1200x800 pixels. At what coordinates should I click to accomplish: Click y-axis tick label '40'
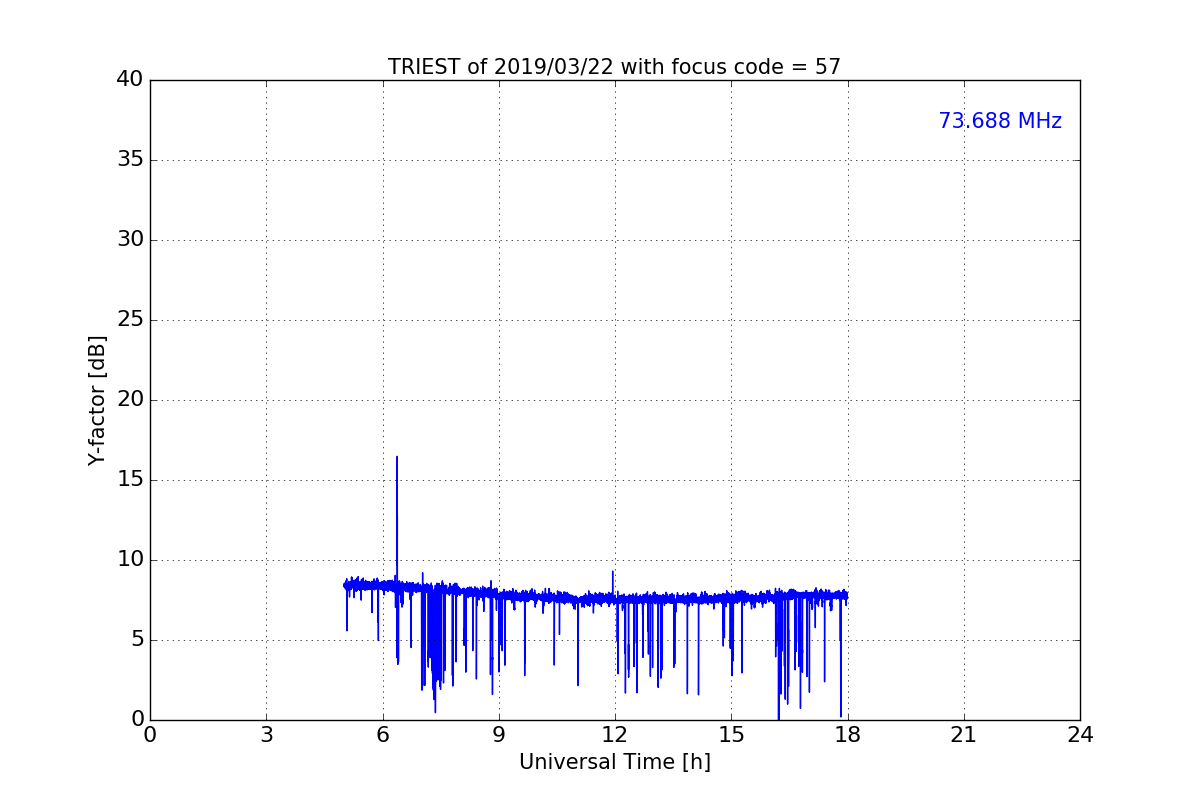[x=130, y=80]
